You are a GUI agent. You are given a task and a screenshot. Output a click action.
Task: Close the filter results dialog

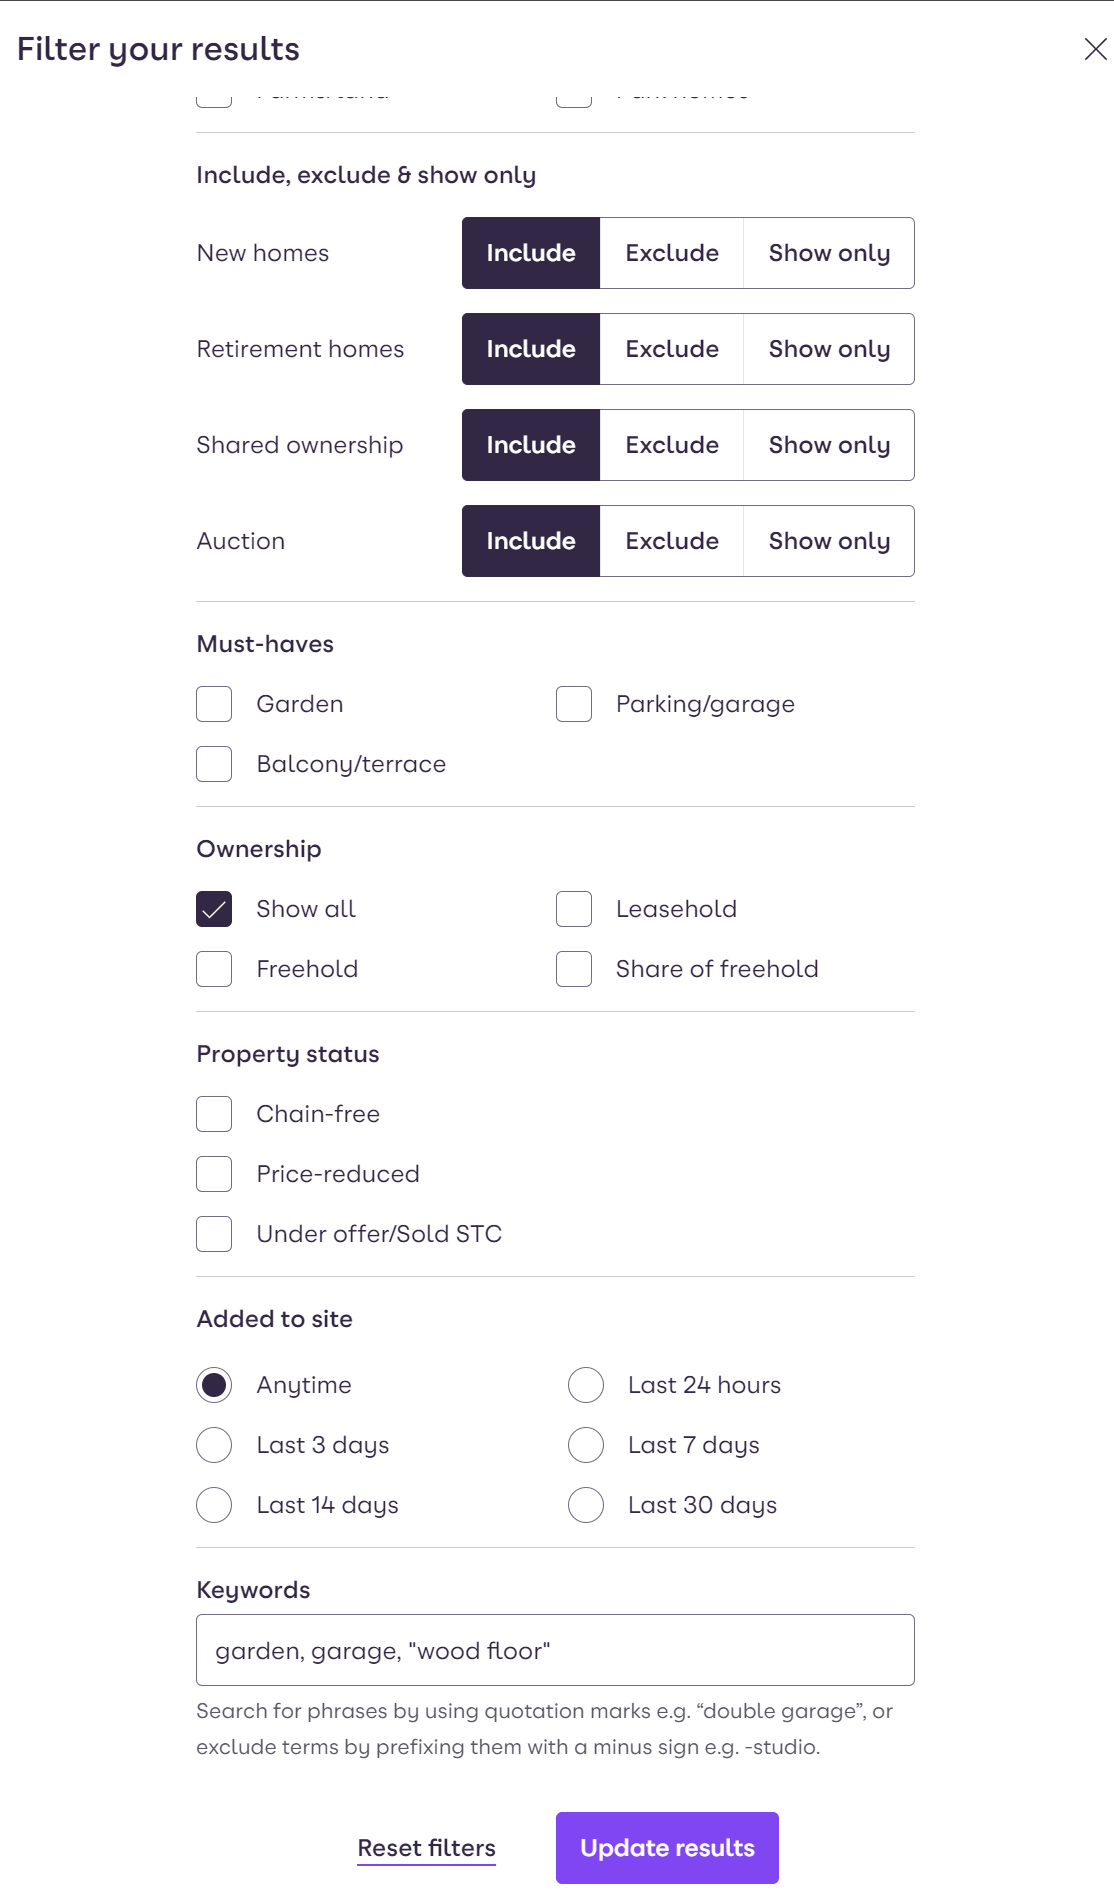[x=1095, y=49]
